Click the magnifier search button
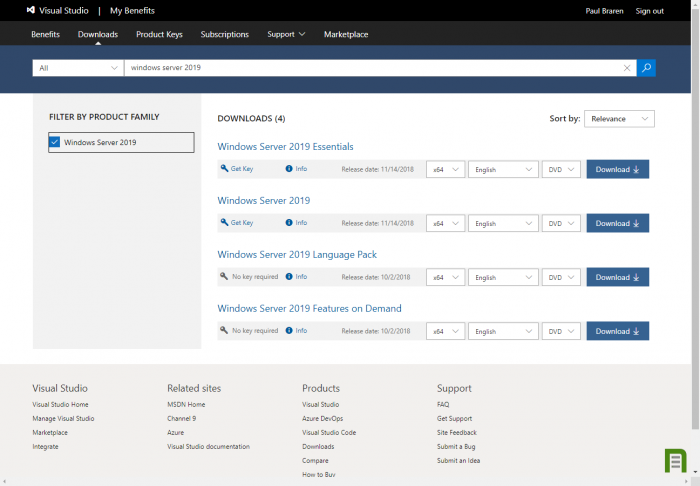The height and width of the screenshot is (486, 700). (646, 68)
